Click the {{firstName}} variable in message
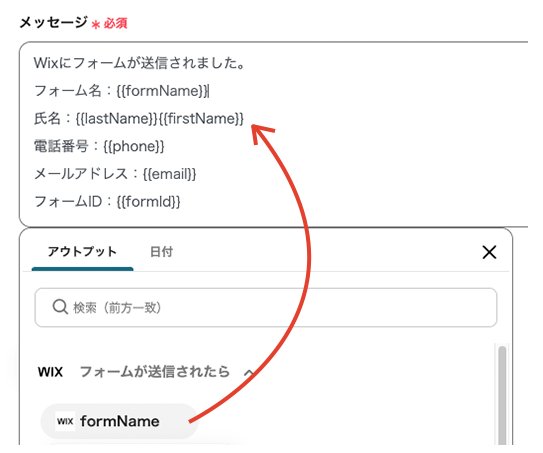Image resolution: width=543 pixels, height=453 pixels. coord(202,118)
